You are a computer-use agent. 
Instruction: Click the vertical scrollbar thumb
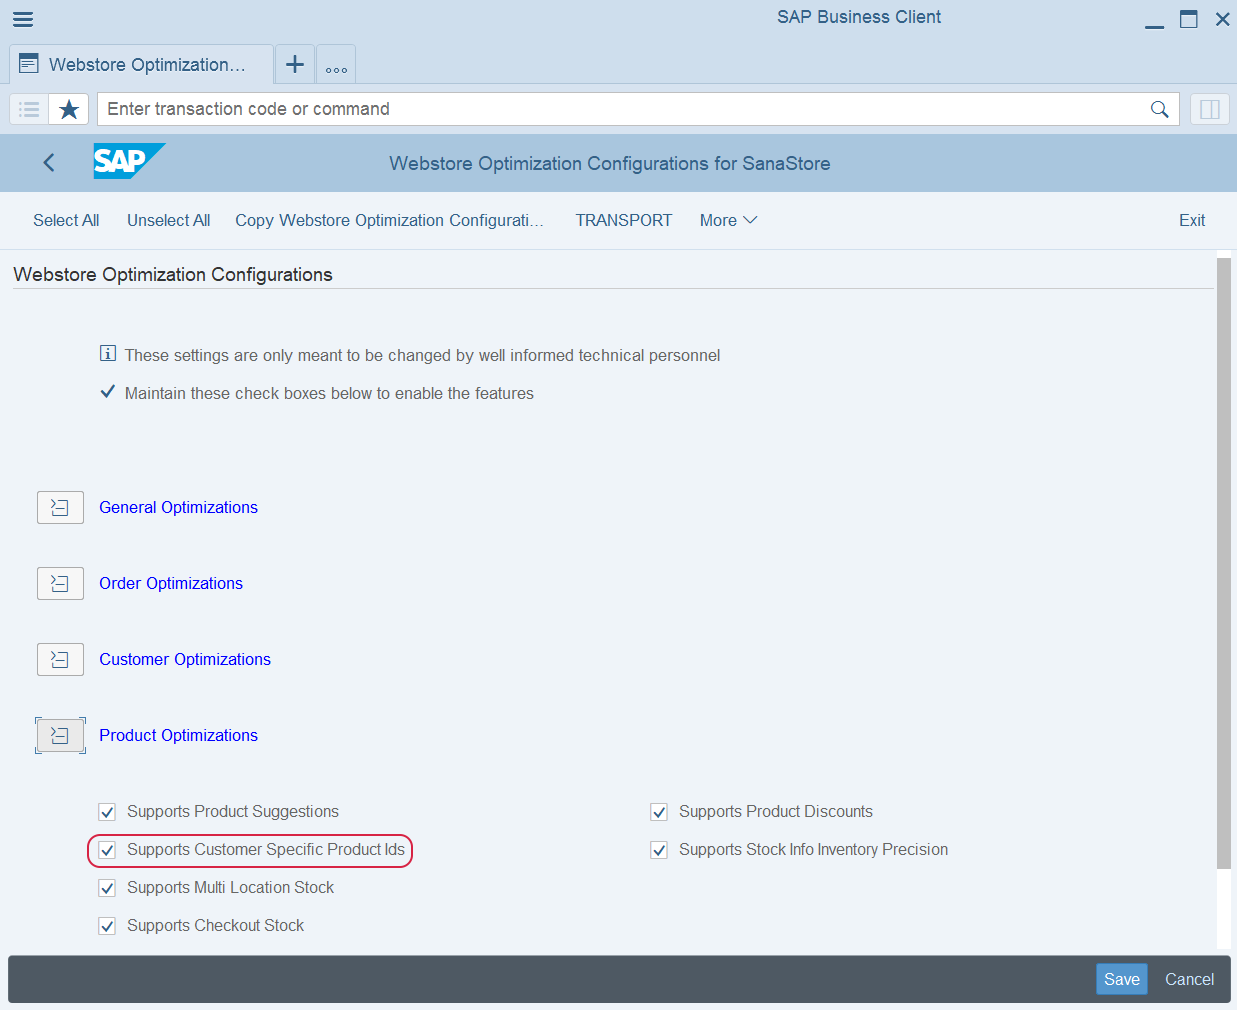point(1224,563)
